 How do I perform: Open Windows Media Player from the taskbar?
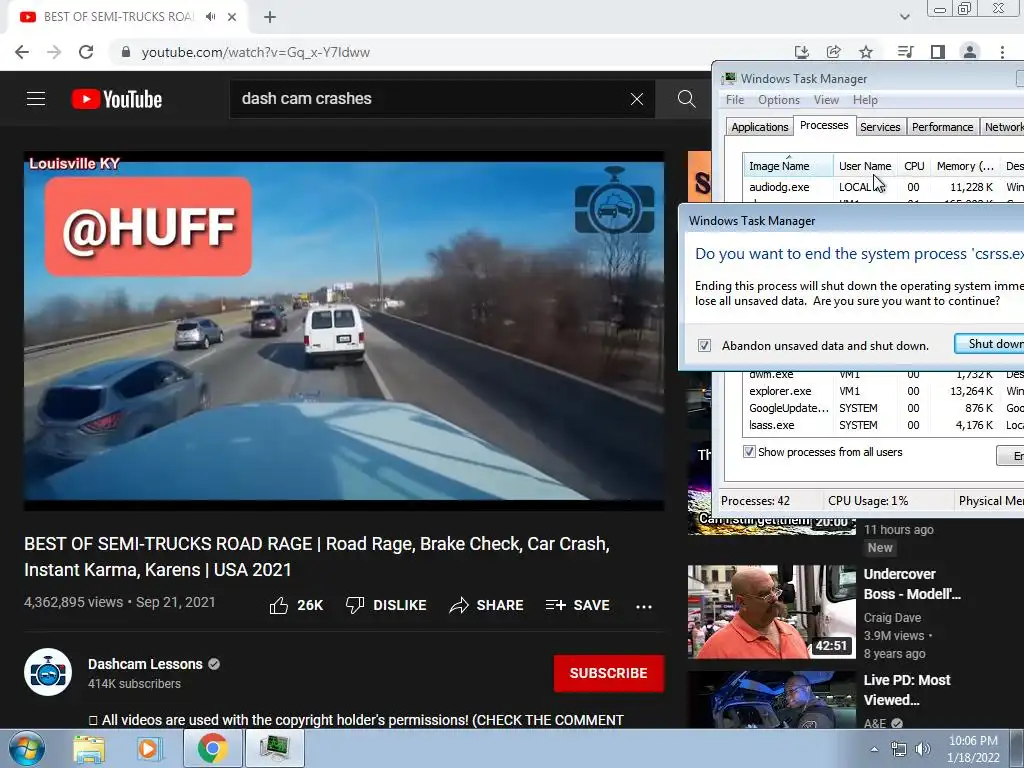point(149,749)
